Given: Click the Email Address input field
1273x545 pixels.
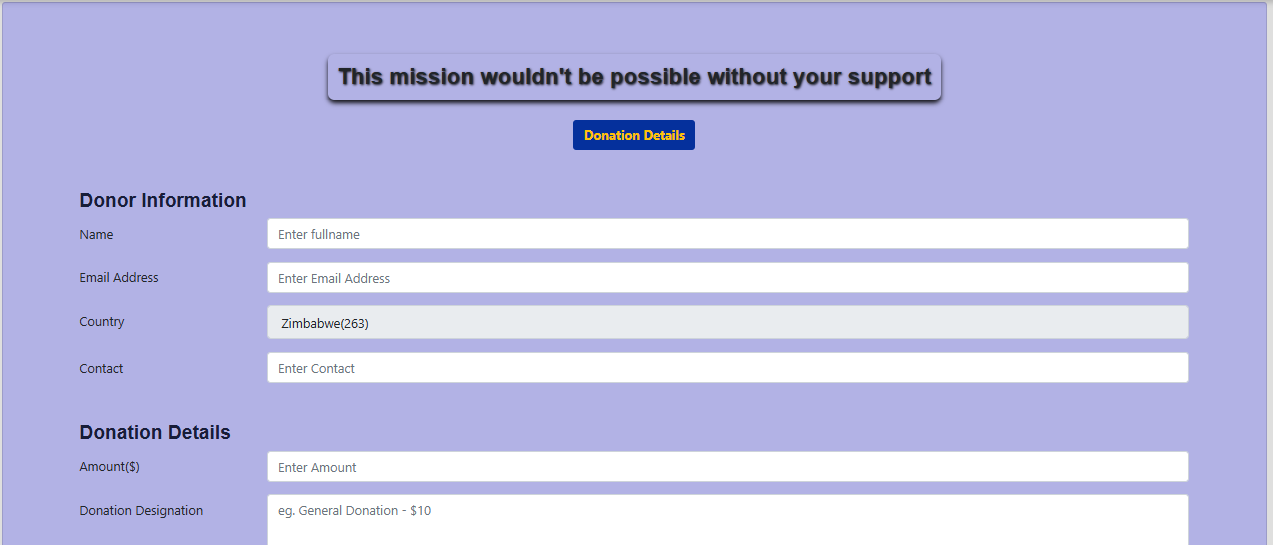Looking at the screenshot, I should [x=727, y=278].
